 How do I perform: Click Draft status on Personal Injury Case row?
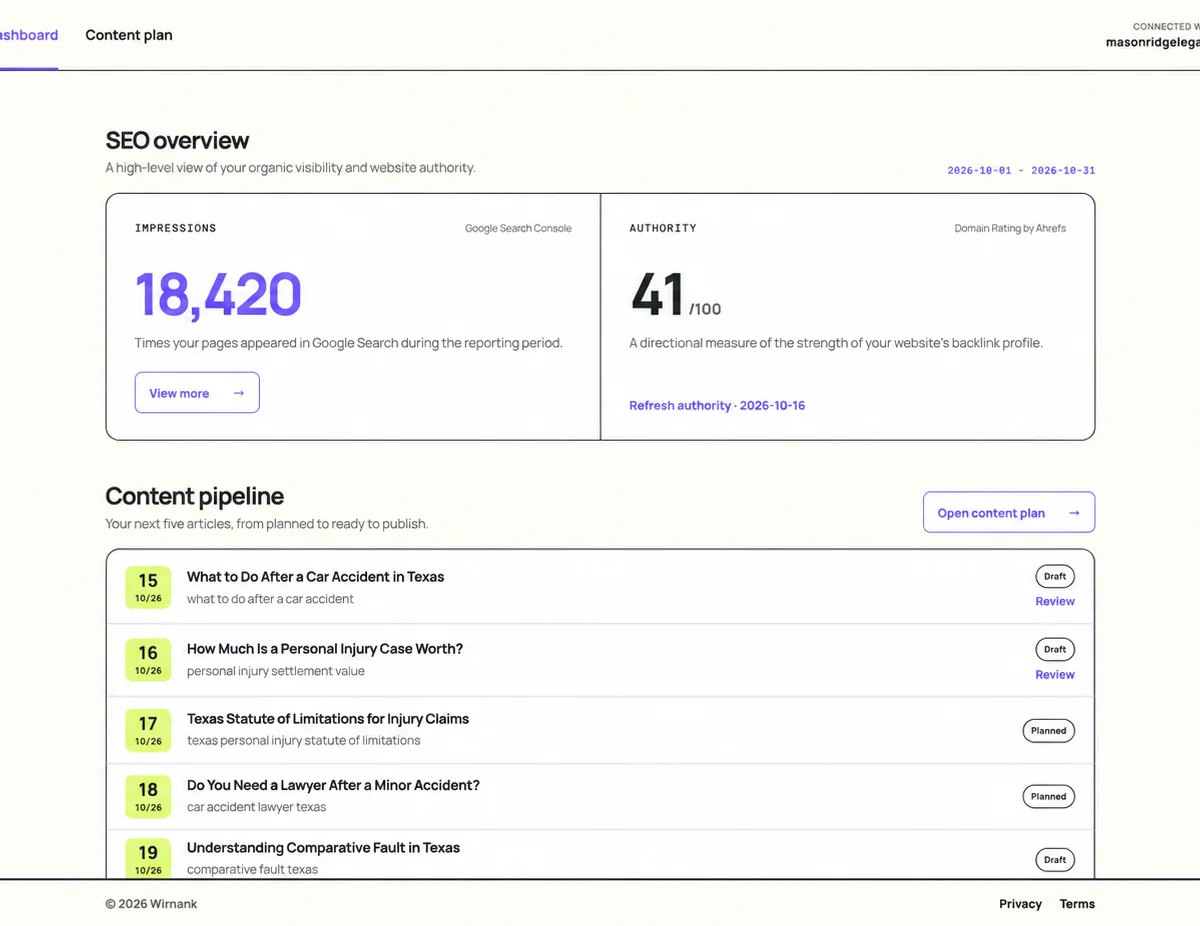click(1055, 650)
